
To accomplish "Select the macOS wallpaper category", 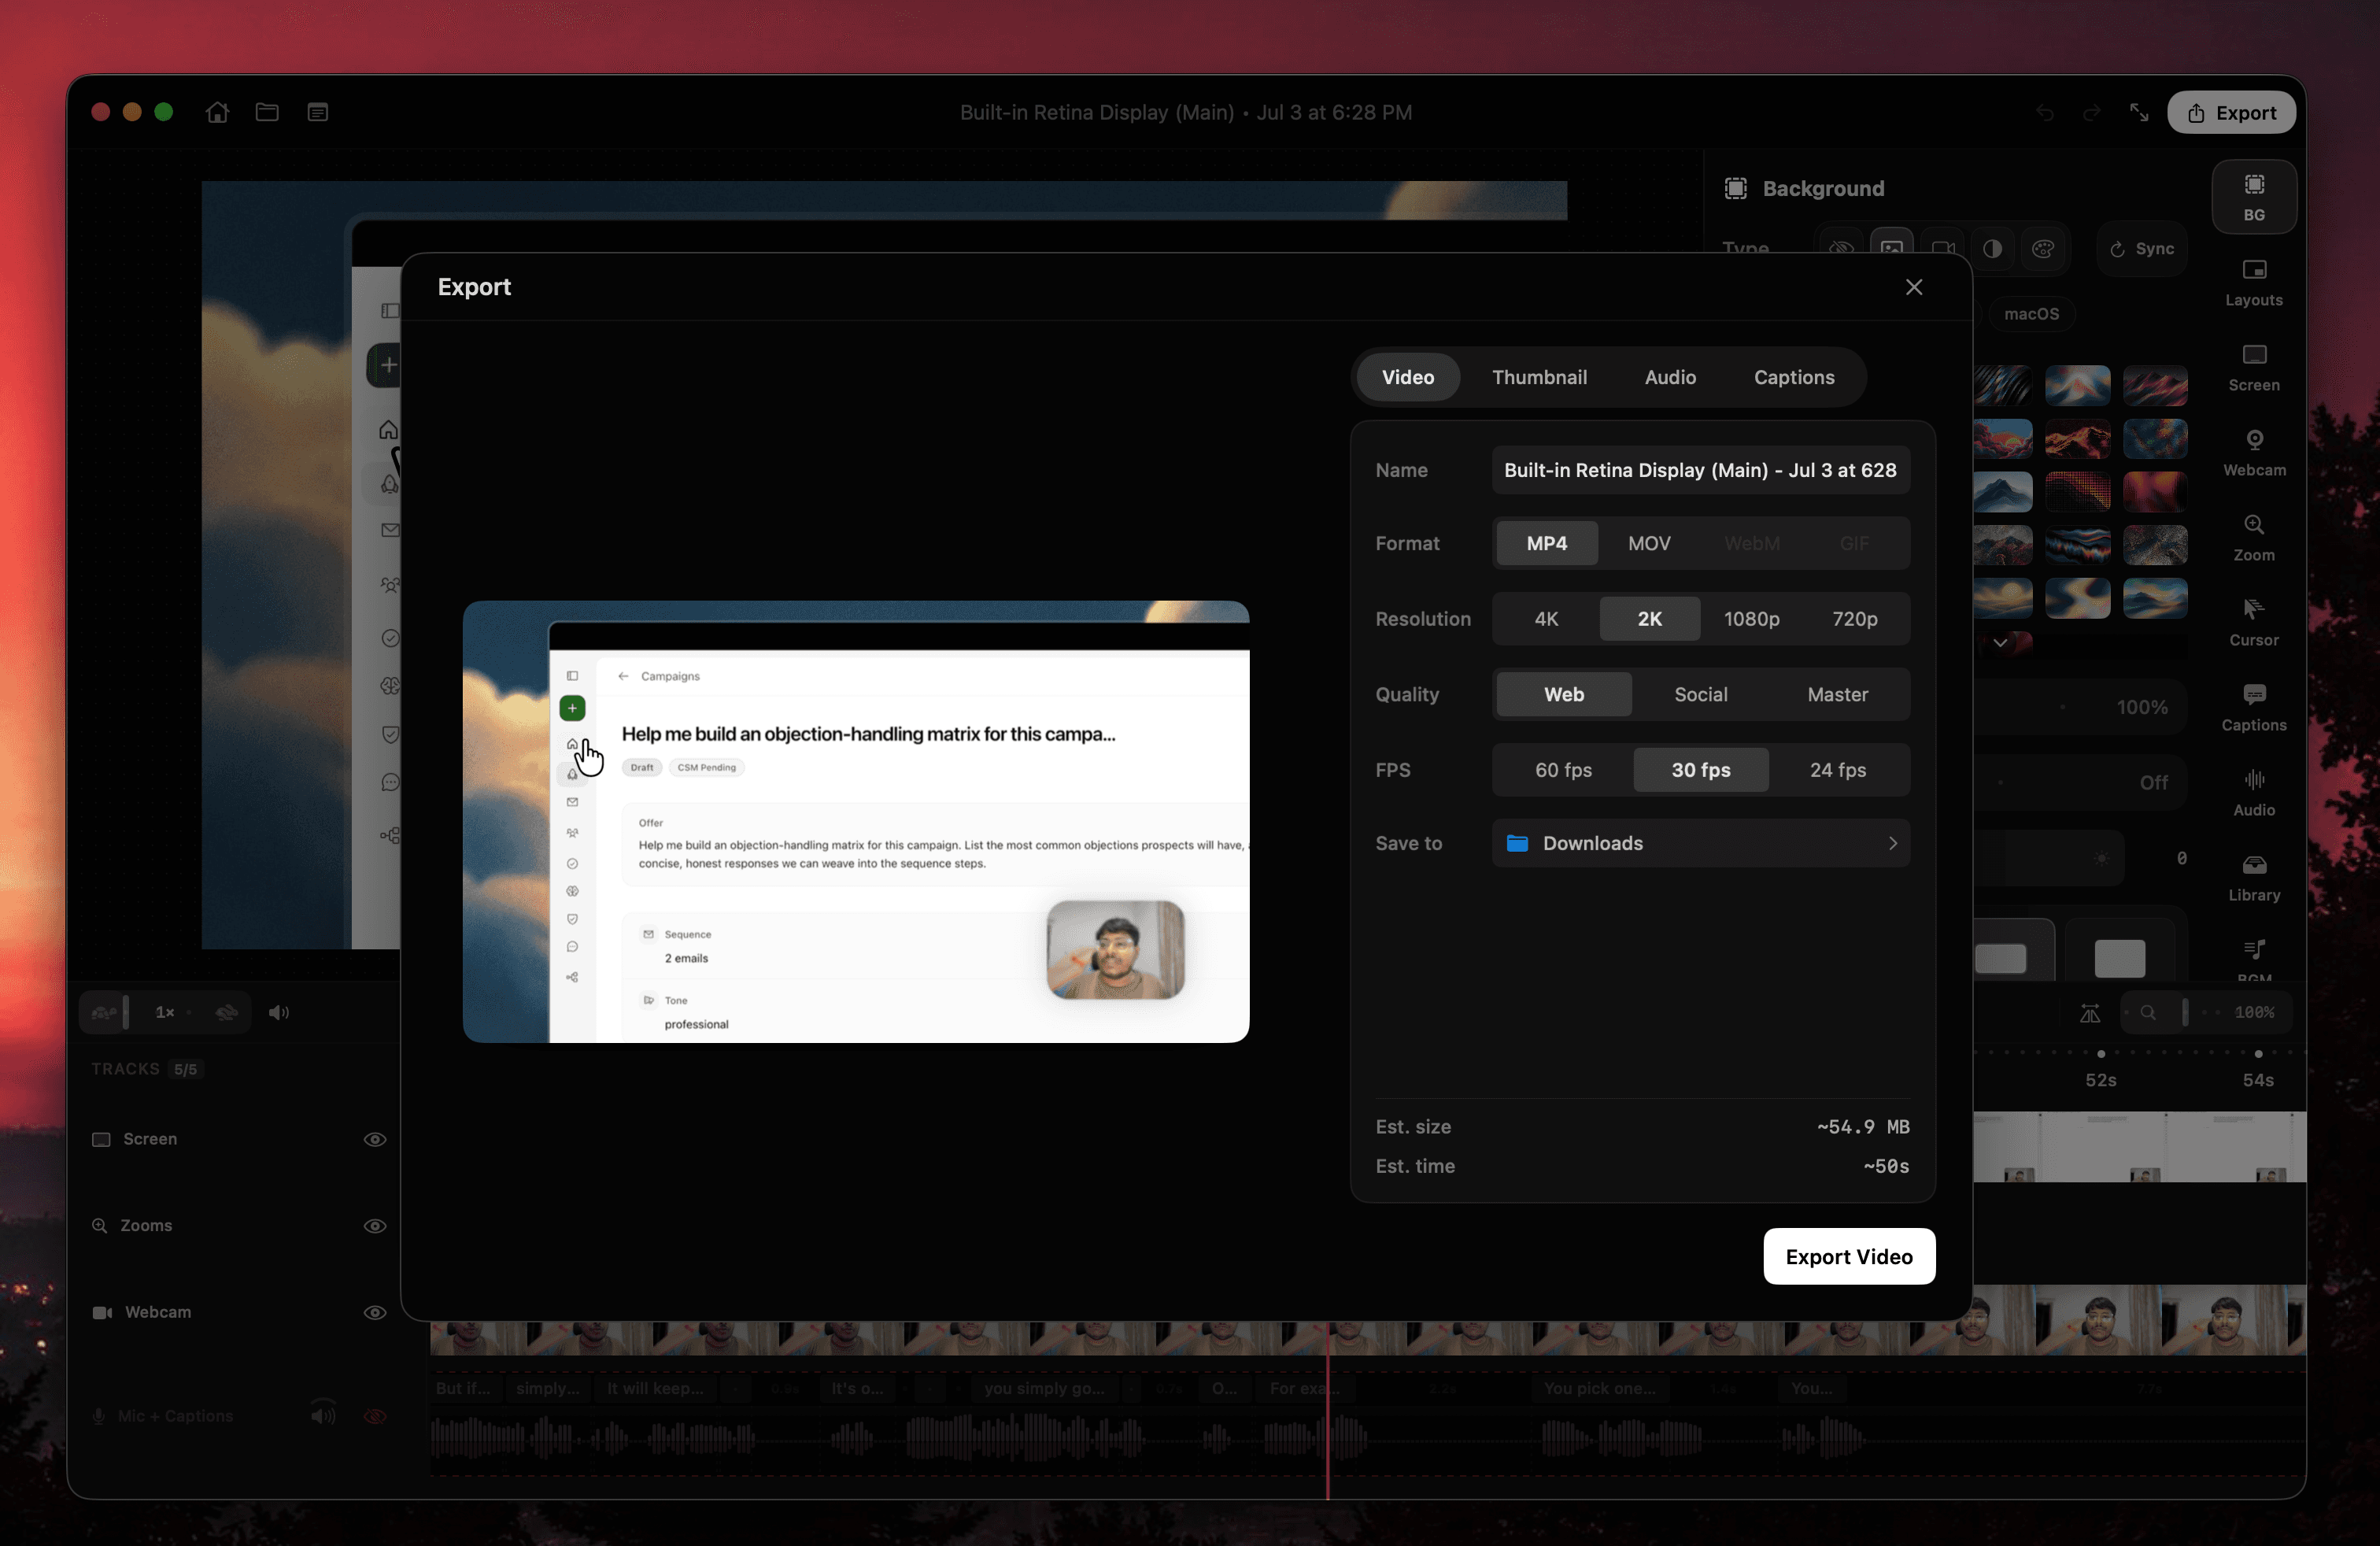I will click(x=2031, y=314).
